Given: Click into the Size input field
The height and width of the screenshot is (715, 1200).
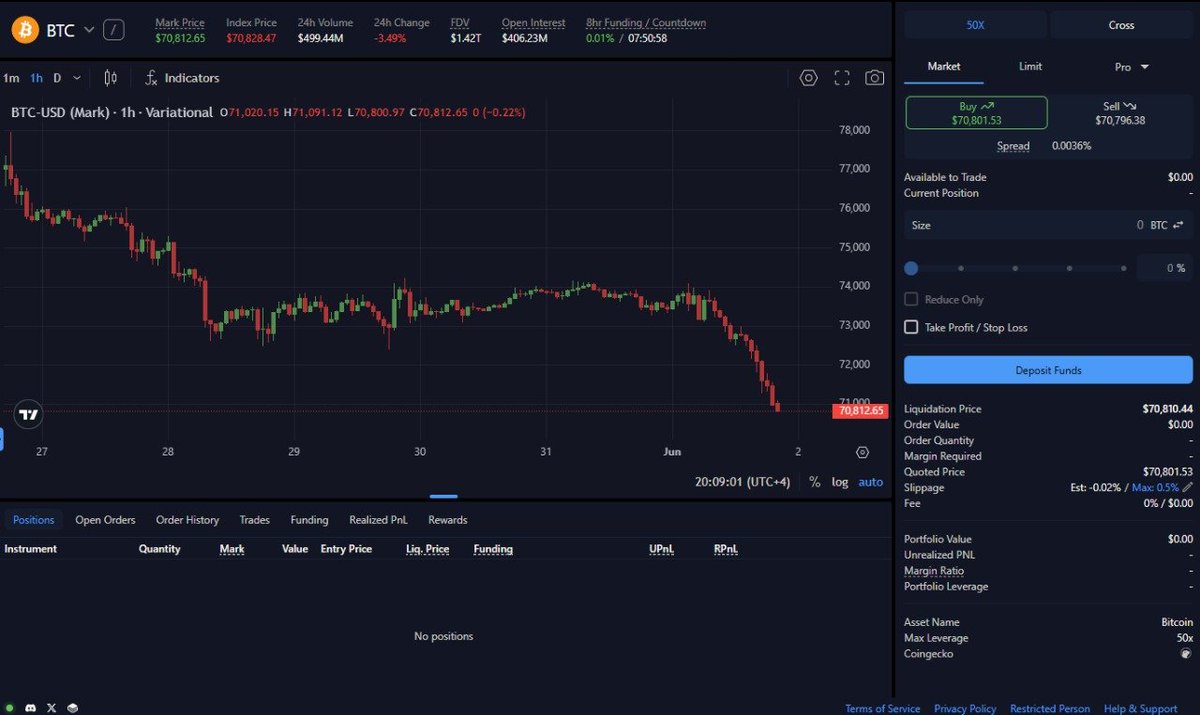Looking at the screenshot, I should (1048, 225).
